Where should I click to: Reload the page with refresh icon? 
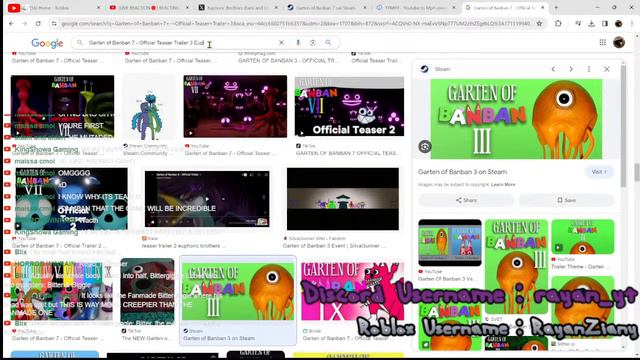38,24
